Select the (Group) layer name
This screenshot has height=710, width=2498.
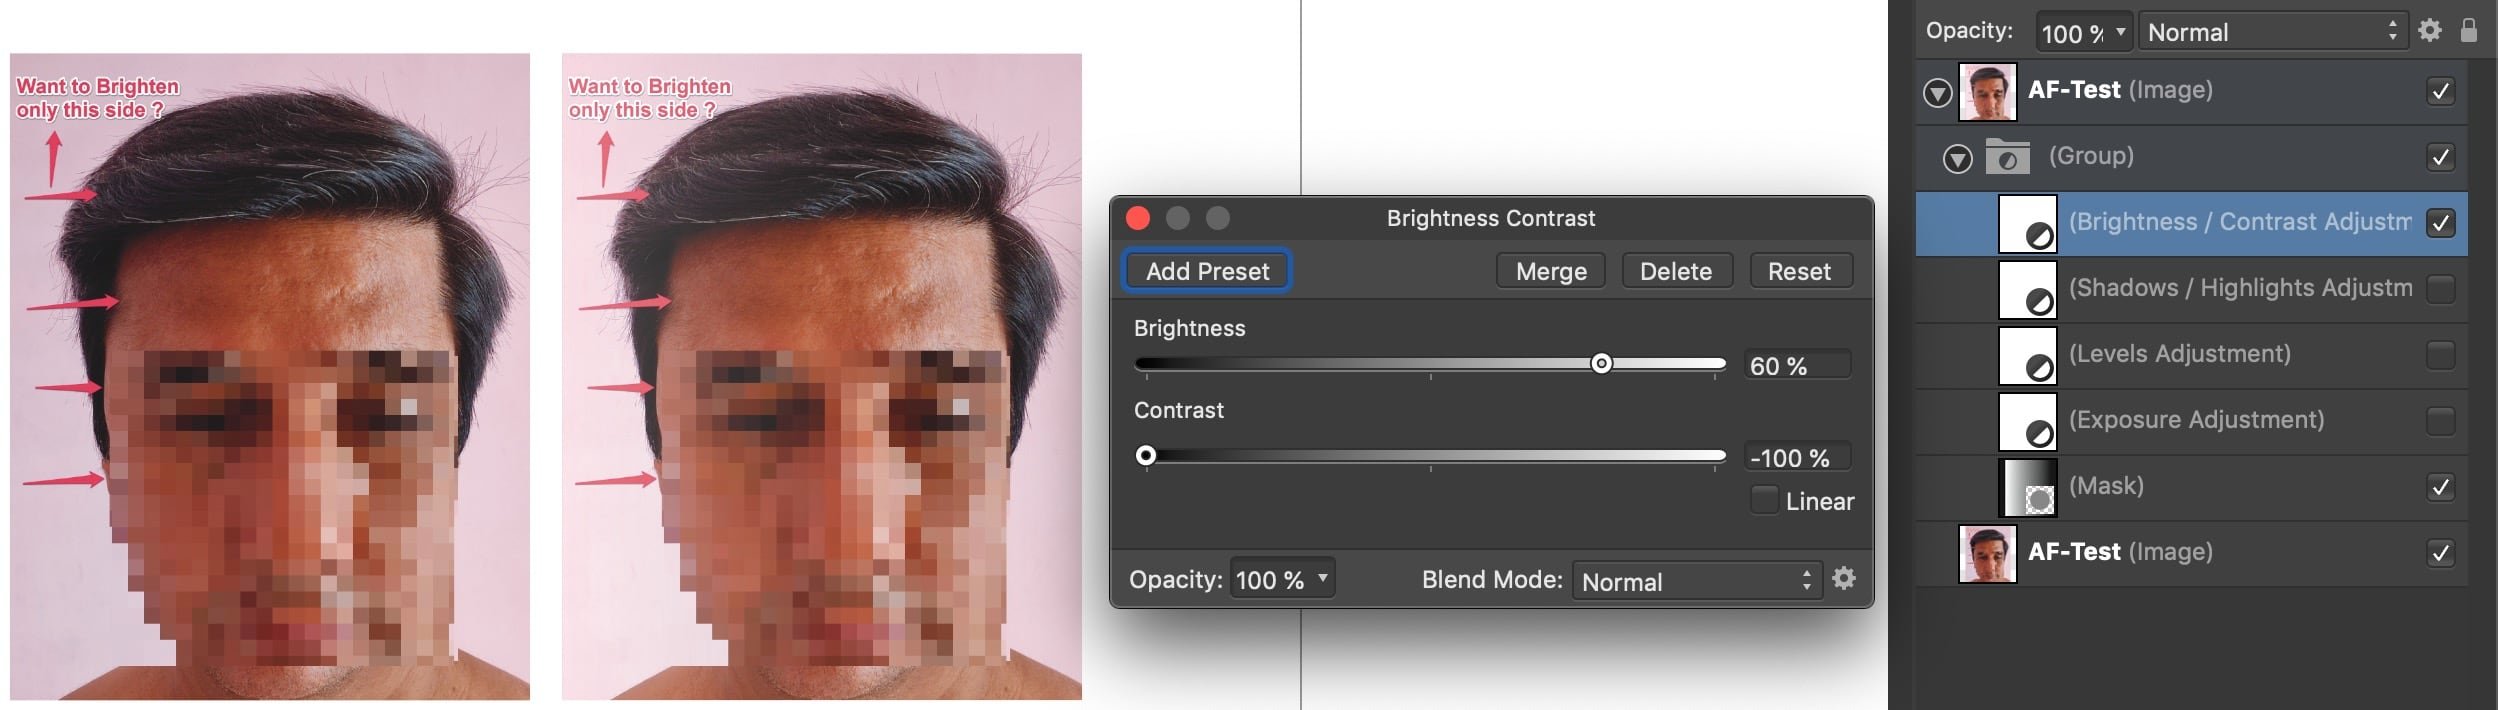pyautogui.click(x=2091, y=156)
